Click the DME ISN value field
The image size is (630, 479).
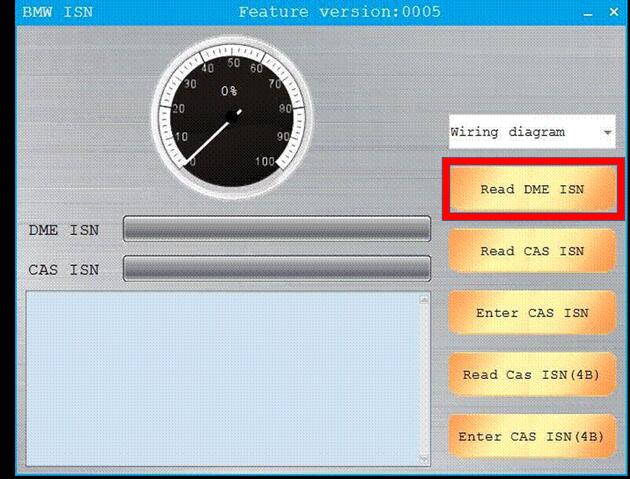(x=277, y=229)
